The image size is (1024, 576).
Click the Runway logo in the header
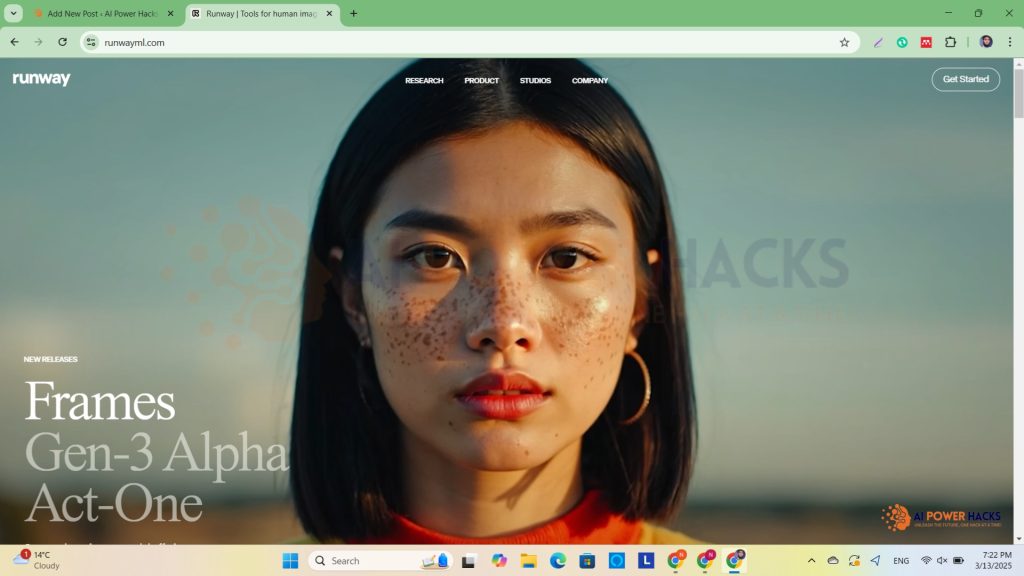(x=41, y=79)
